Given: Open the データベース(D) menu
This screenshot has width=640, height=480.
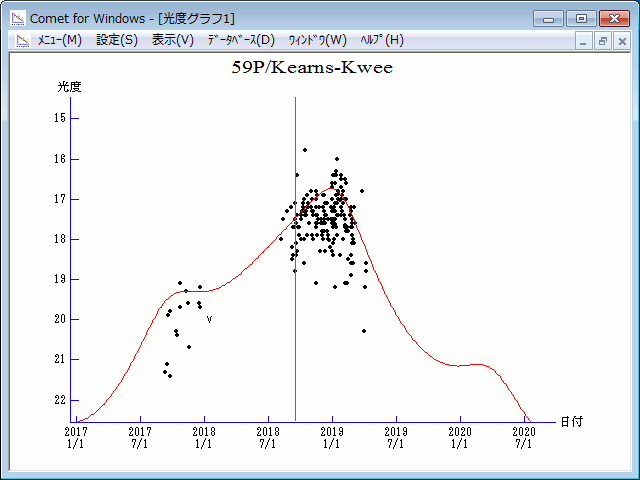Looking at the screenshot, I should point(241,40).
